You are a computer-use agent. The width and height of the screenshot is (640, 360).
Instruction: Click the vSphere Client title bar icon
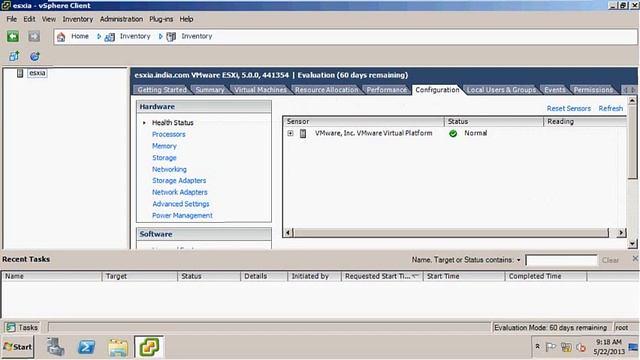(x=6, y=5)
